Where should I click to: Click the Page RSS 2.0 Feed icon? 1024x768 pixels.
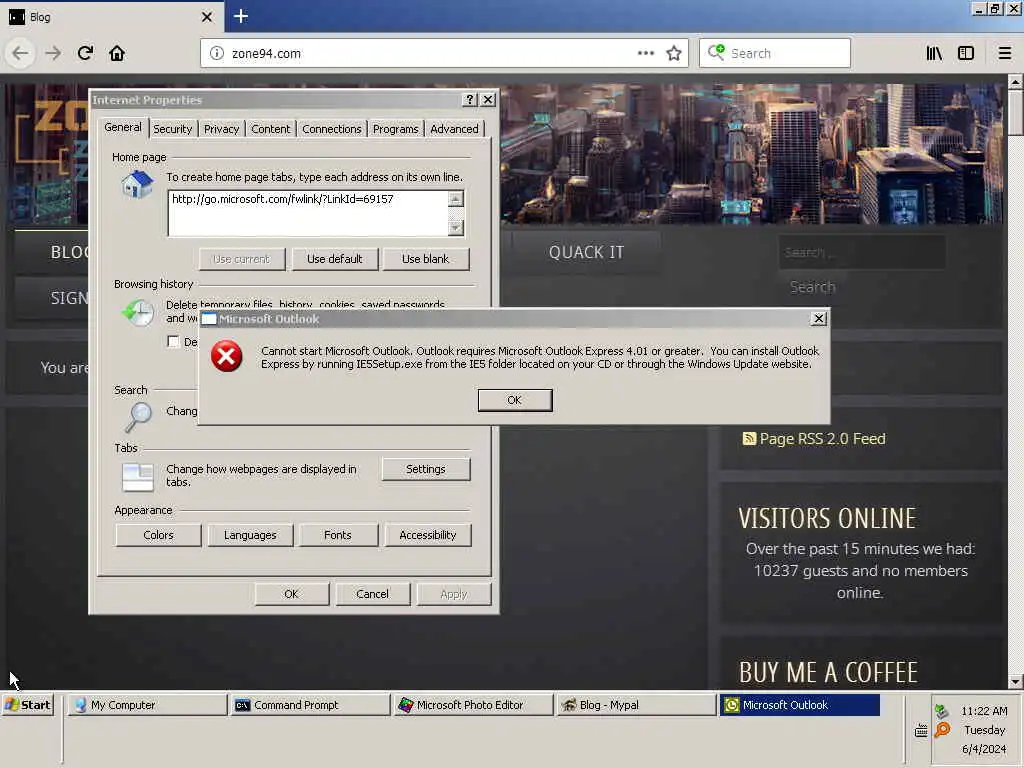coord(748,438)
